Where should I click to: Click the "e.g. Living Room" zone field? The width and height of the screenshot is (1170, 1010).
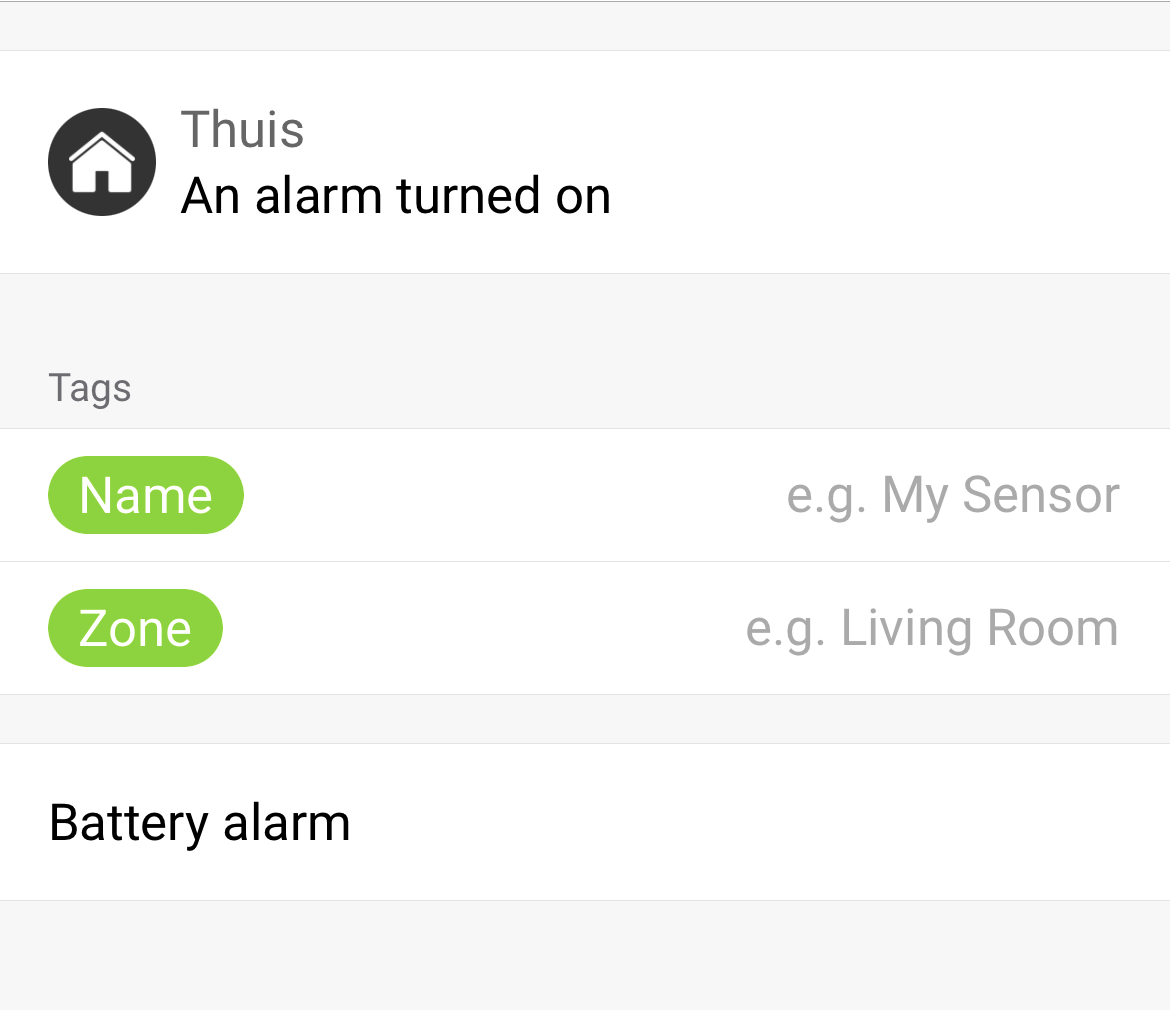(931, 628)
